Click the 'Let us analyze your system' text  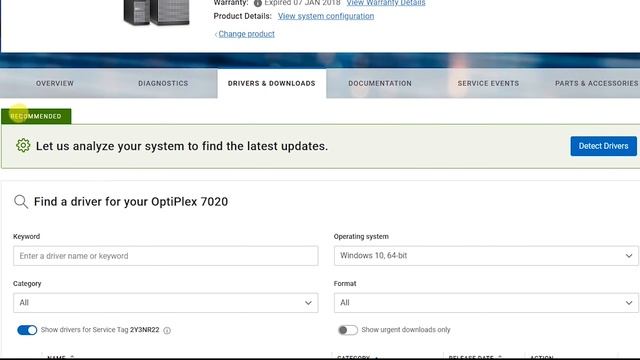182,146
